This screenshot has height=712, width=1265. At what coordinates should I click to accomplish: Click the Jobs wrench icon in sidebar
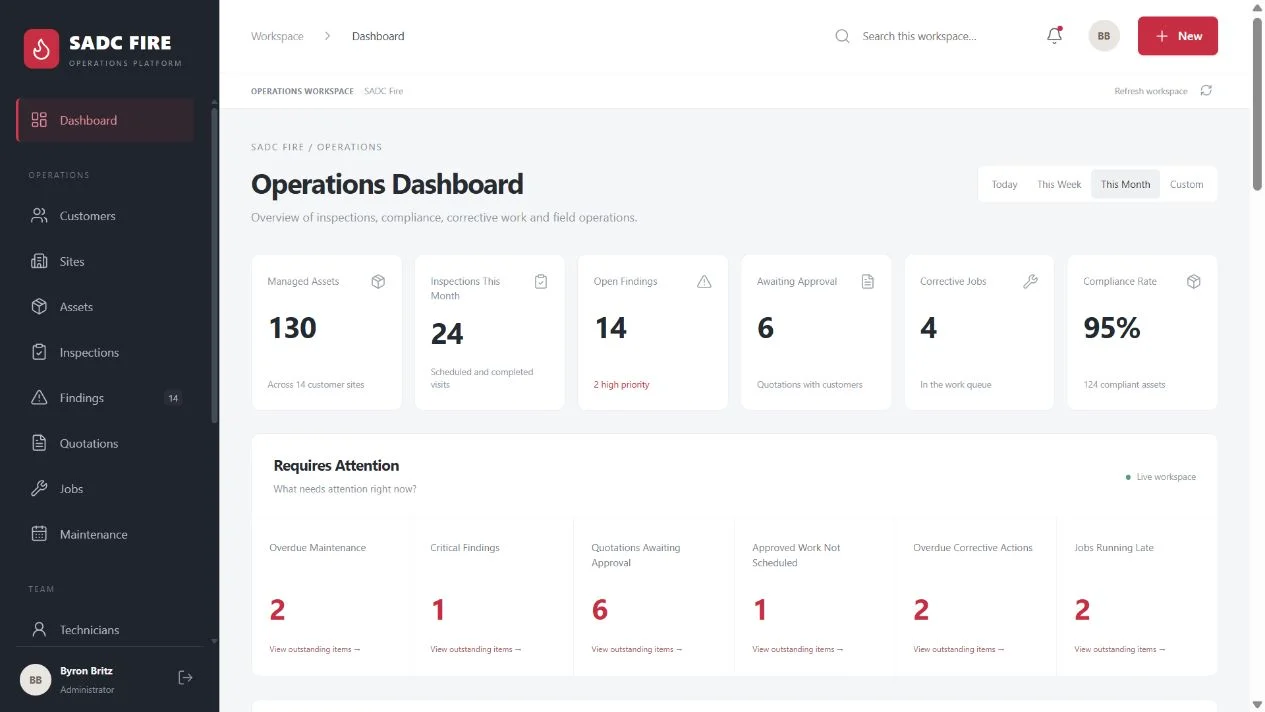point(39,489)
